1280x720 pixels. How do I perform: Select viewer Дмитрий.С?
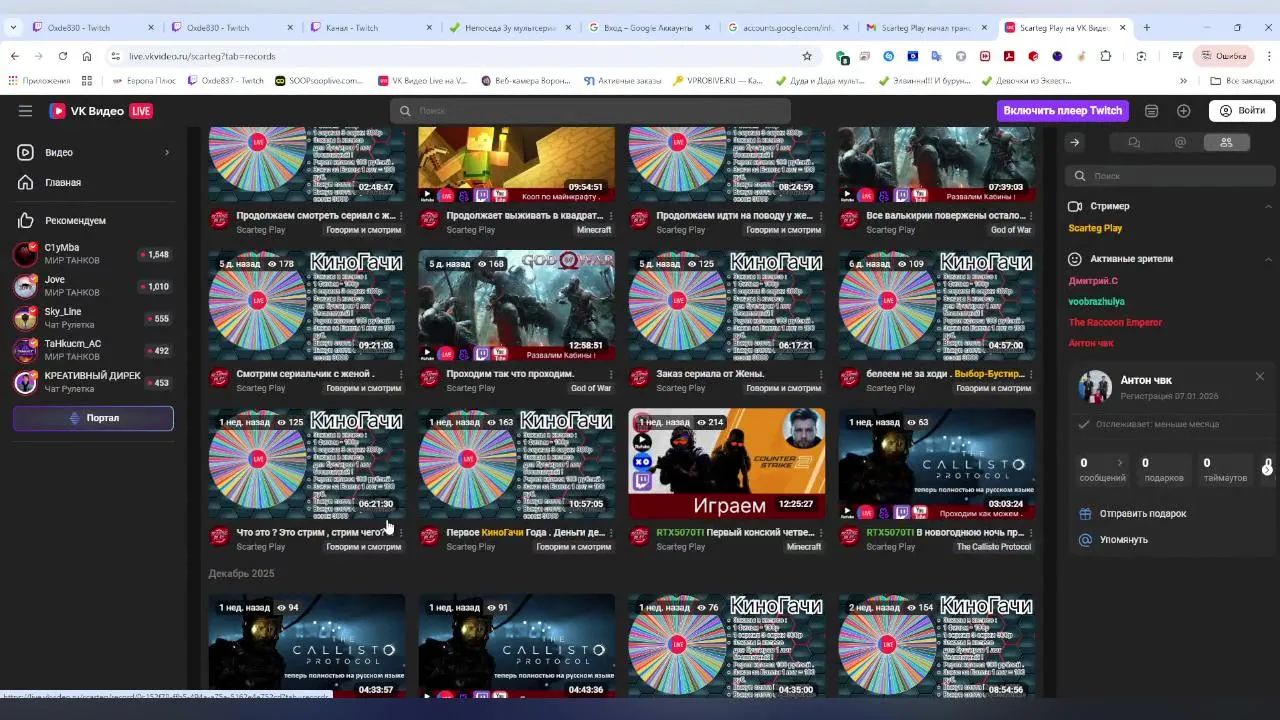pos(1093,281)
